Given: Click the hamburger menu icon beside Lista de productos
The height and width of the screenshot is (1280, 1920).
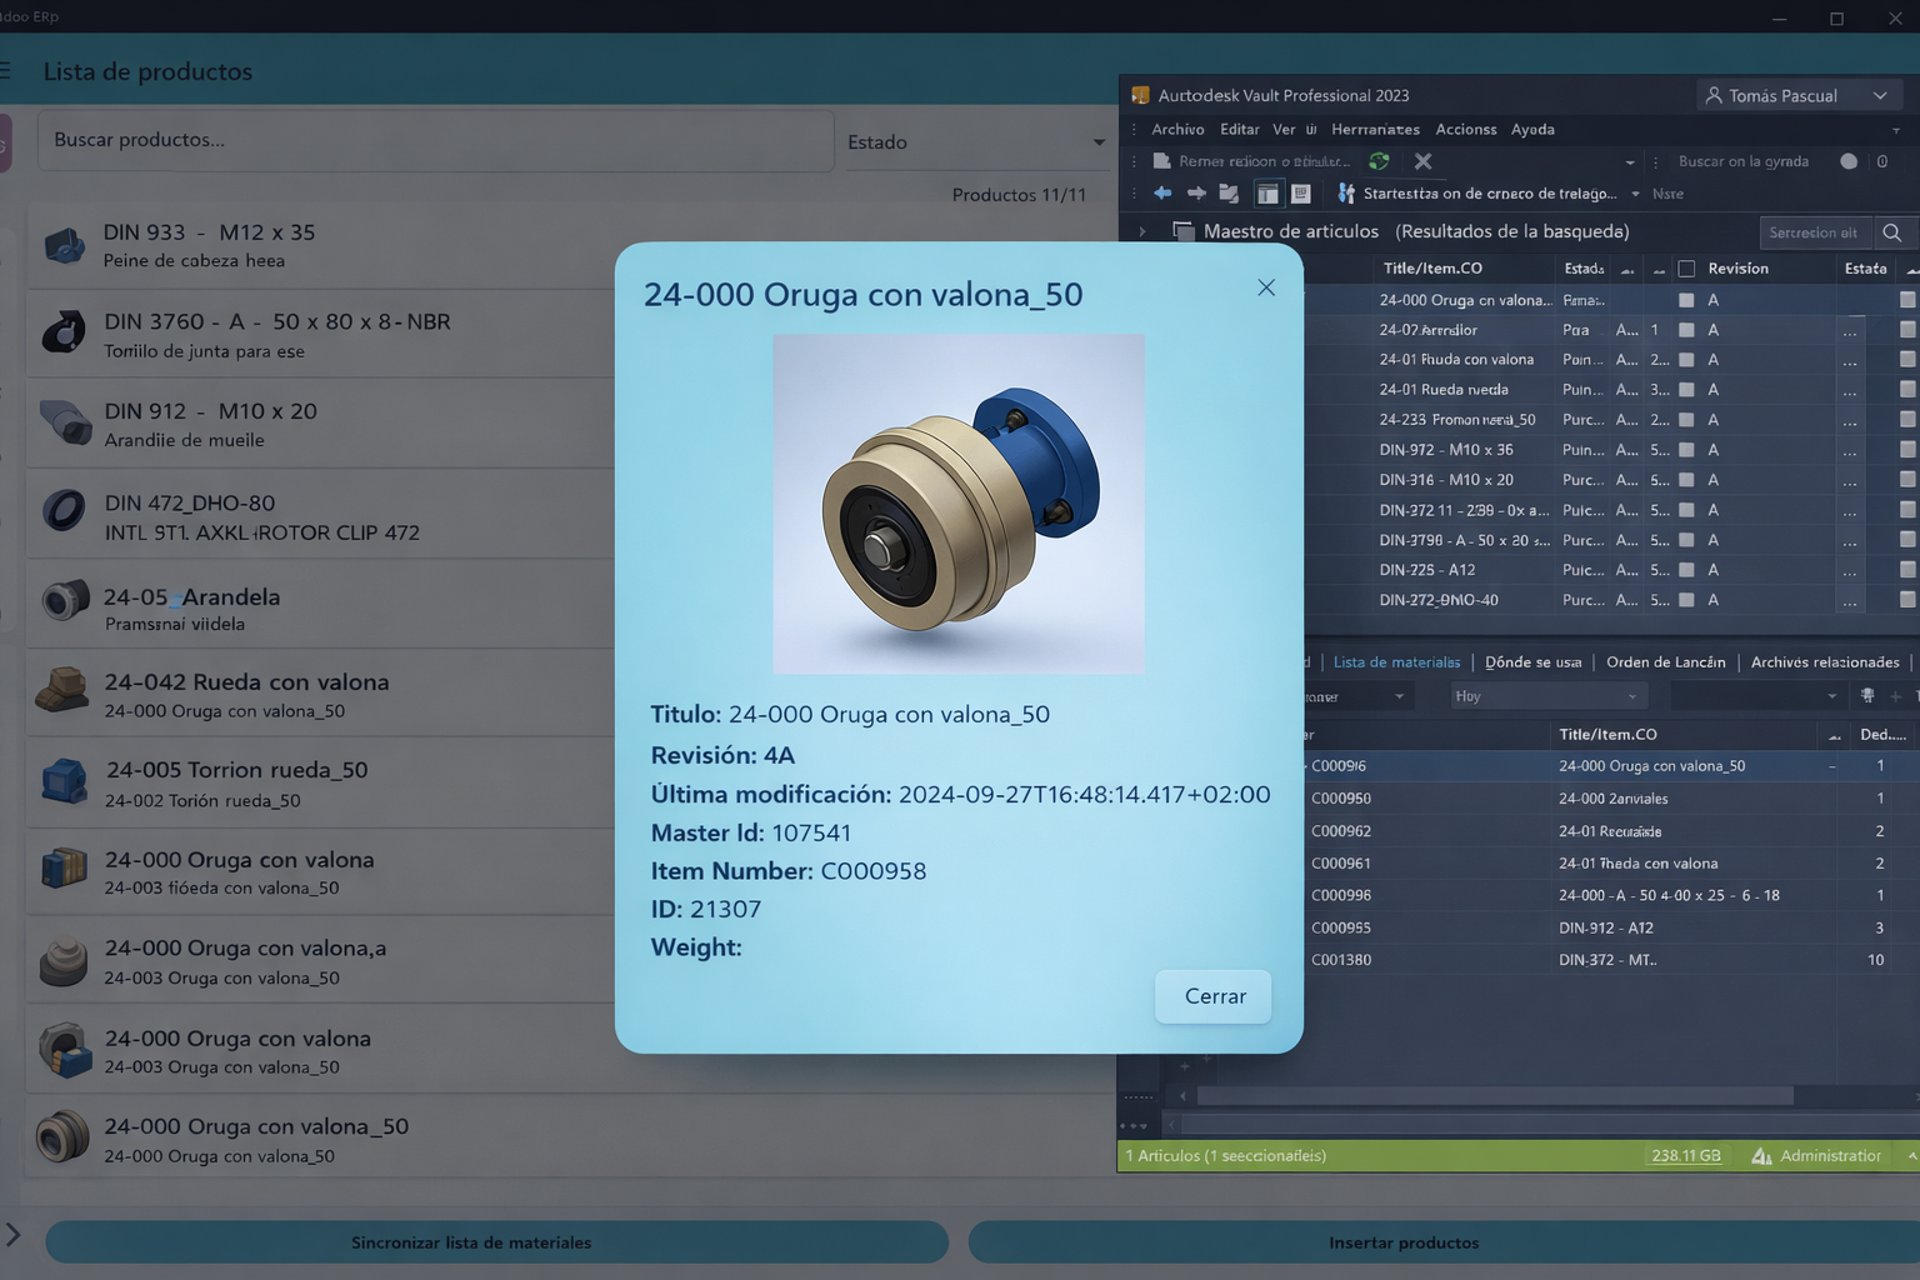Looking at the screenshot, I should pos(6,71).
